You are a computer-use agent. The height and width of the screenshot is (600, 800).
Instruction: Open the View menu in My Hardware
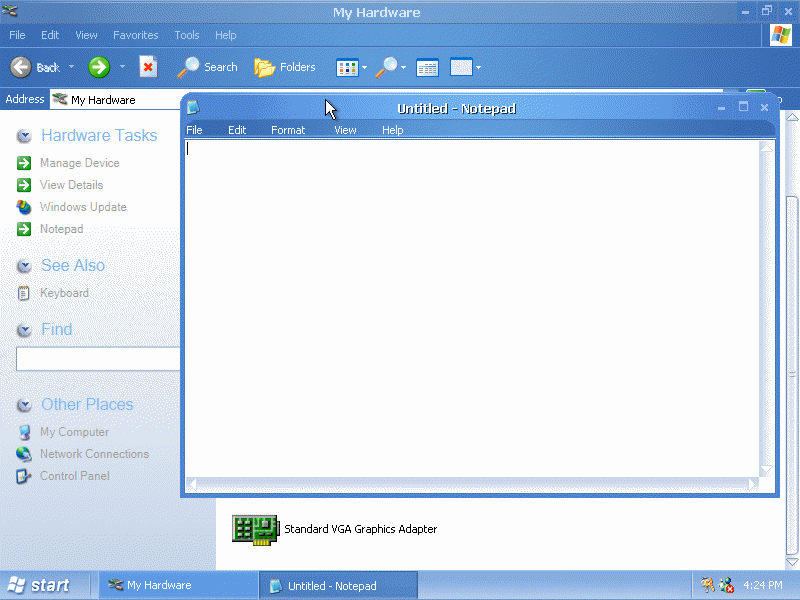[86, 35]
